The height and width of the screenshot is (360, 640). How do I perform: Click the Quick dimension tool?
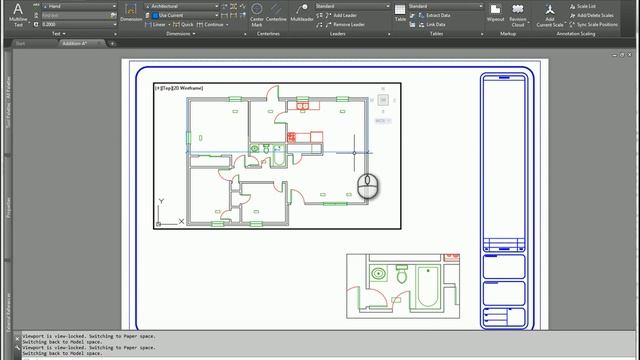[x=183, y=24]
